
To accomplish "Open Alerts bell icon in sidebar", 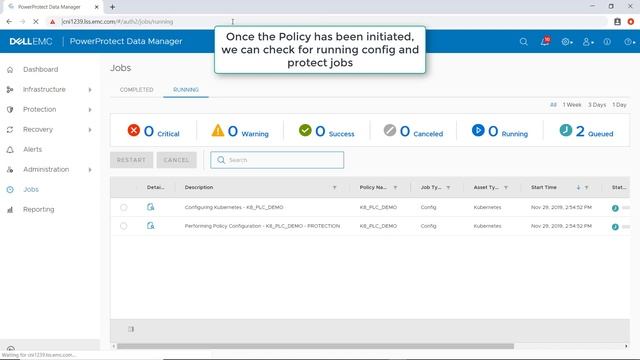I will point(10,150).
